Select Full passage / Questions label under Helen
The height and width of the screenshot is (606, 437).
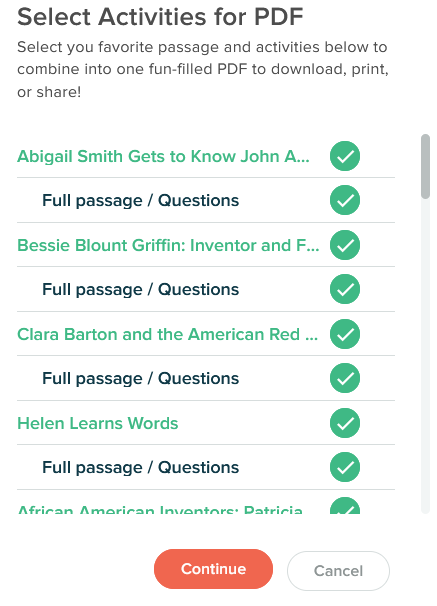click(140, 468)
